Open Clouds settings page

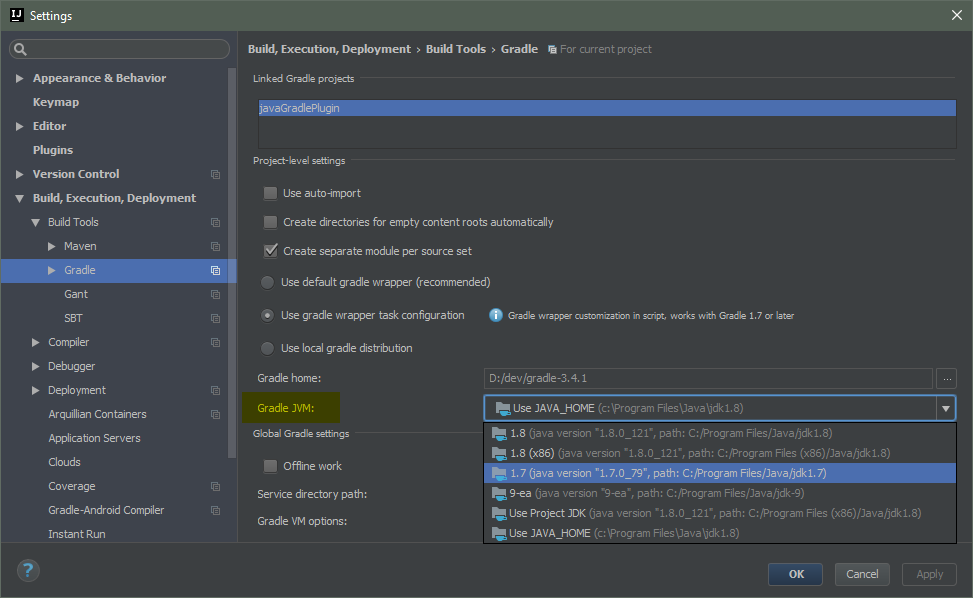(65, 462)
